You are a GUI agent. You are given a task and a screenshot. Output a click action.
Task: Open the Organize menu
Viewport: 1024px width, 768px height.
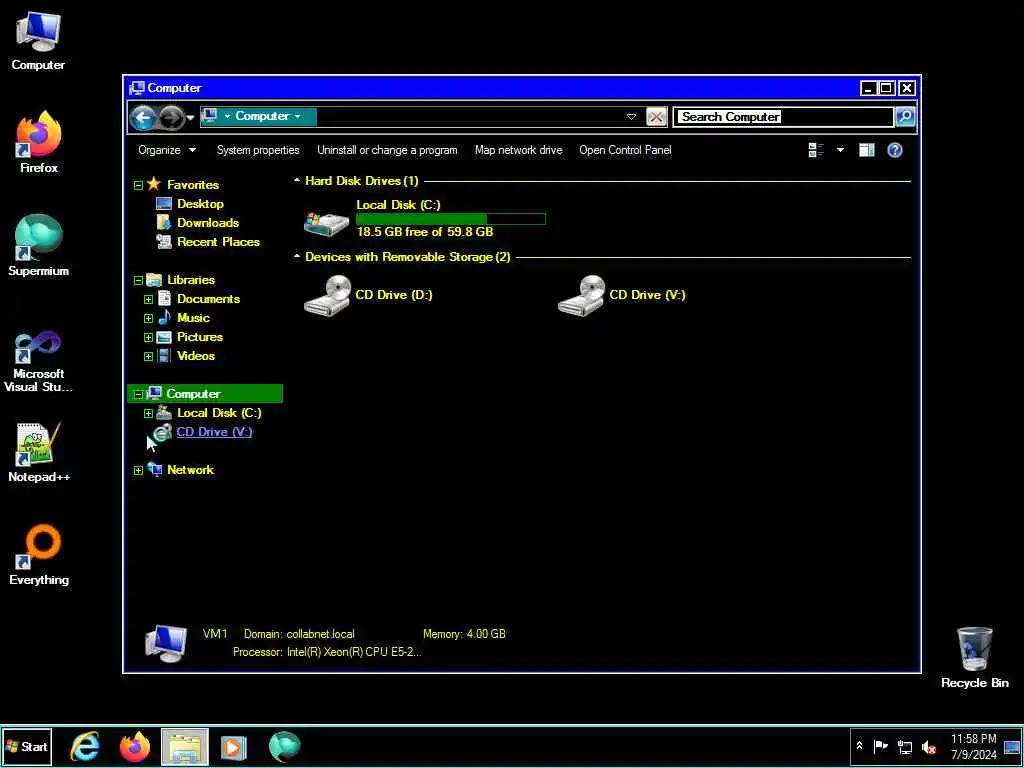[x=167, y=150]
